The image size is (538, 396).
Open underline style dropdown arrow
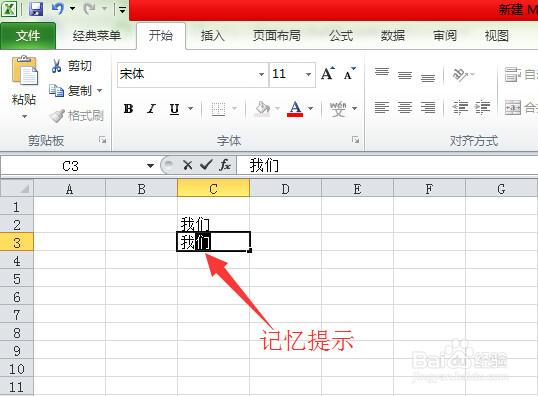point(190,109)
